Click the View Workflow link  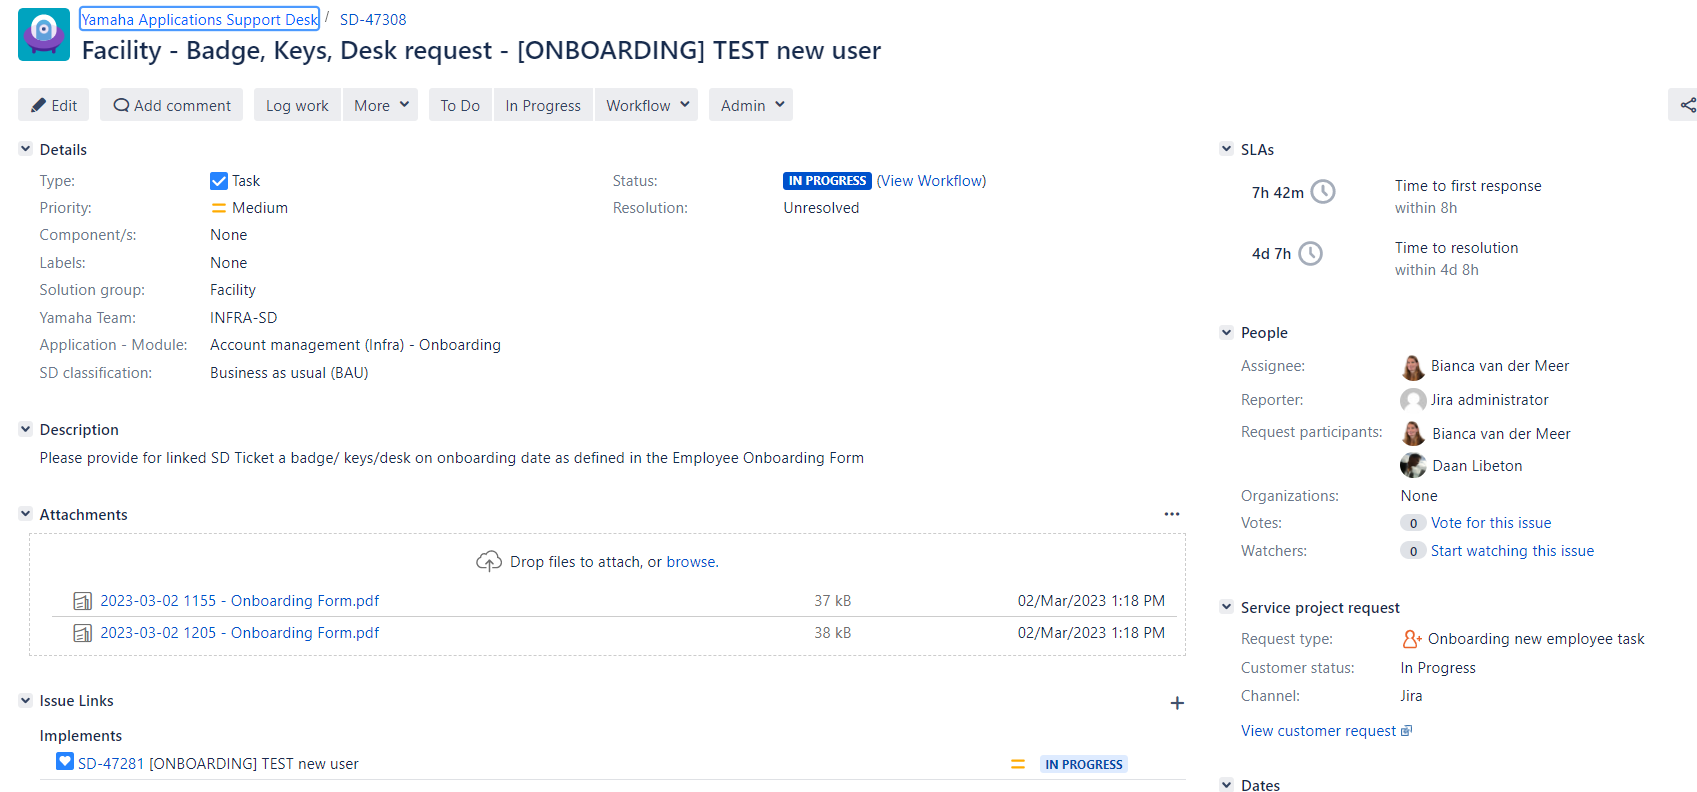click(x=932, y=181)
